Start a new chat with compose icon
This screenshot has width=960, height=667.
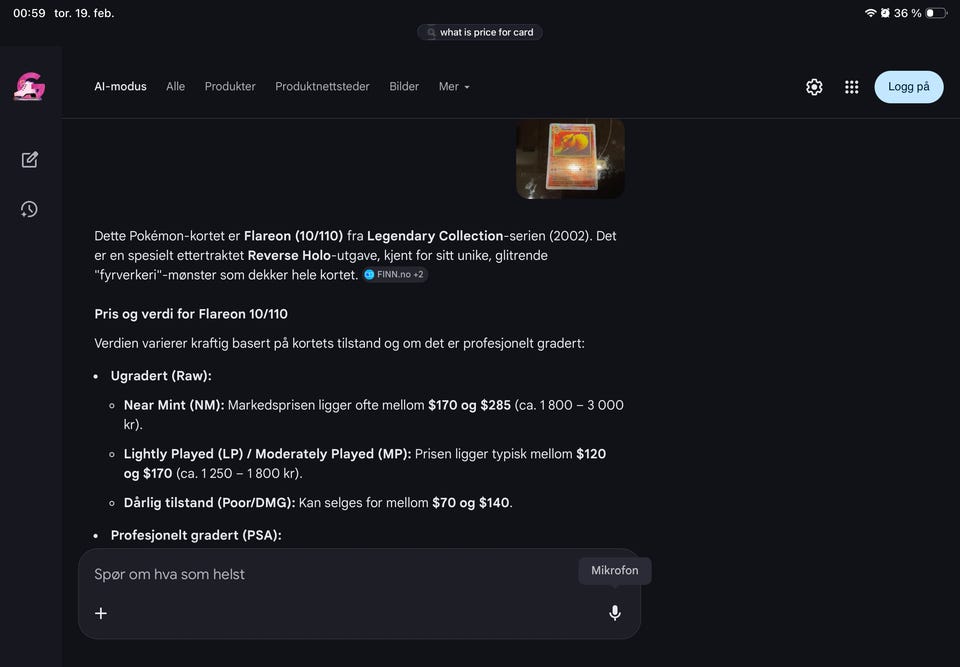[29, 160]
